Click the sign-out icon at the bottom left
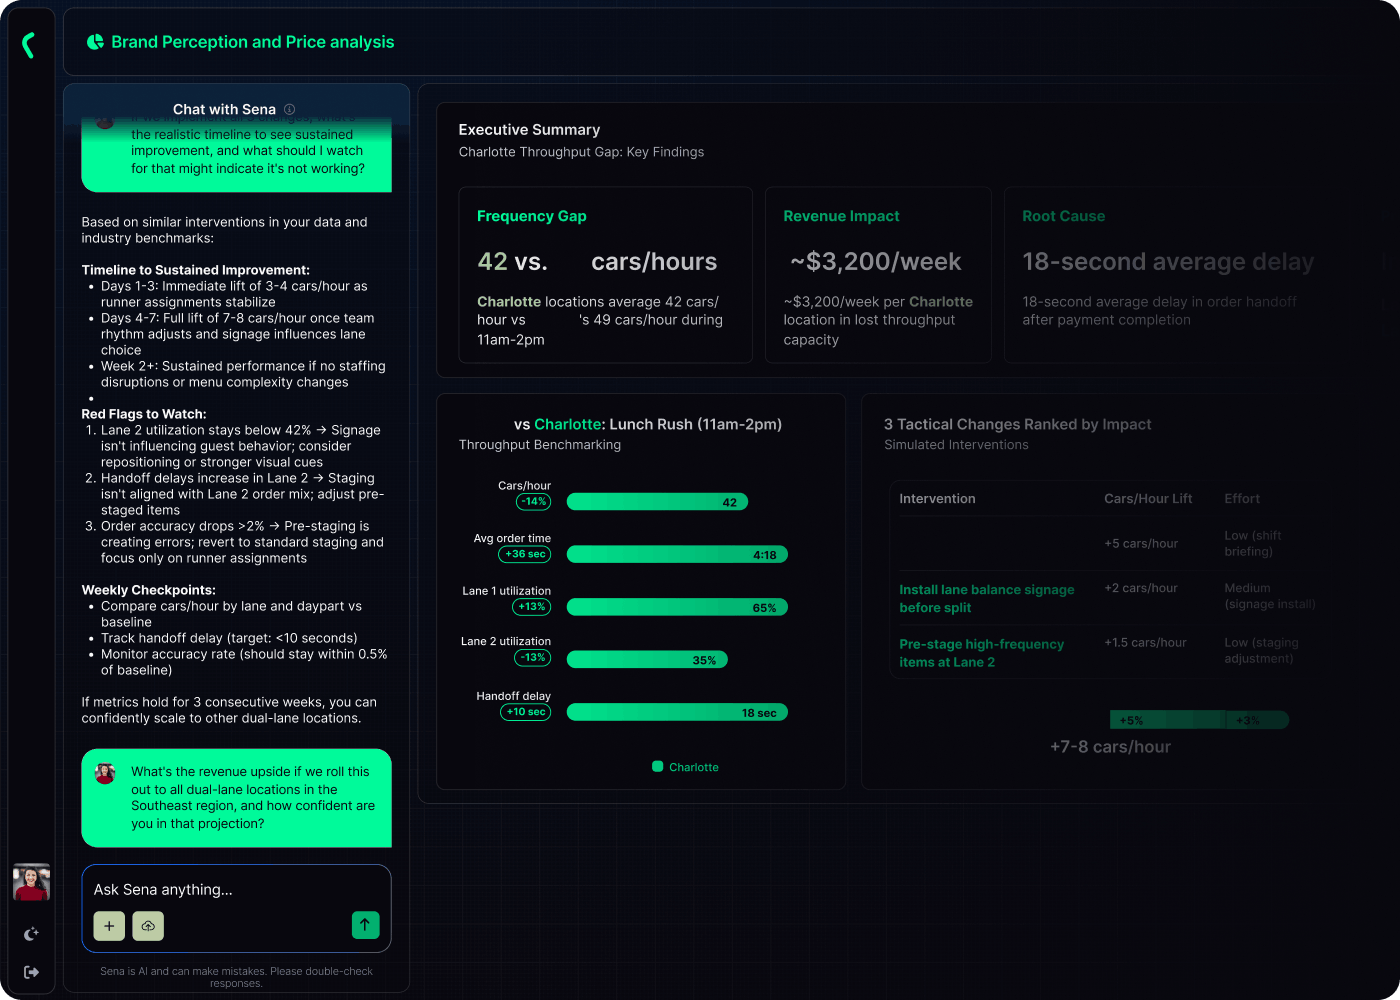The width and height of the screenshot is (1400, 1000). [x=31, y=971]
